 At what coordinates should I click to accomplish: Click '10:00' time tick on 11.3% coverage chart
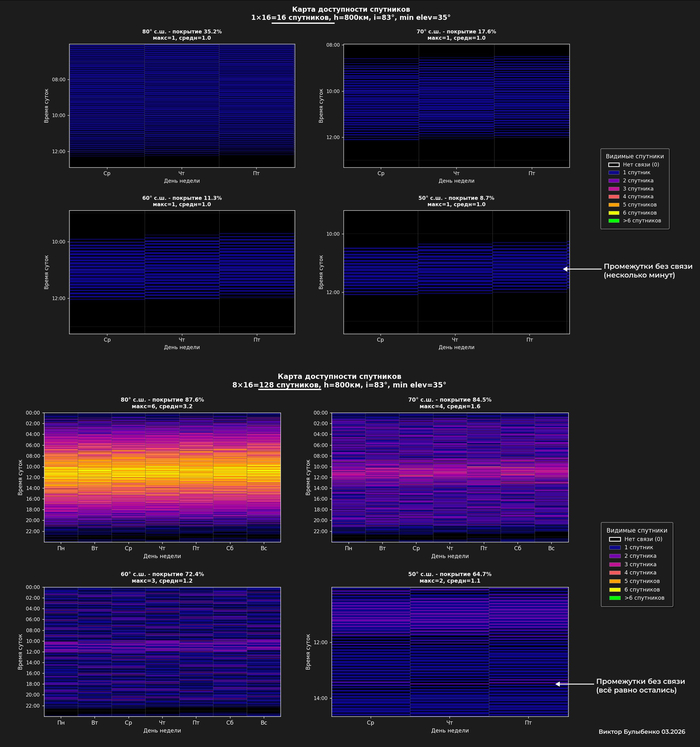click(x=59, y=242)
